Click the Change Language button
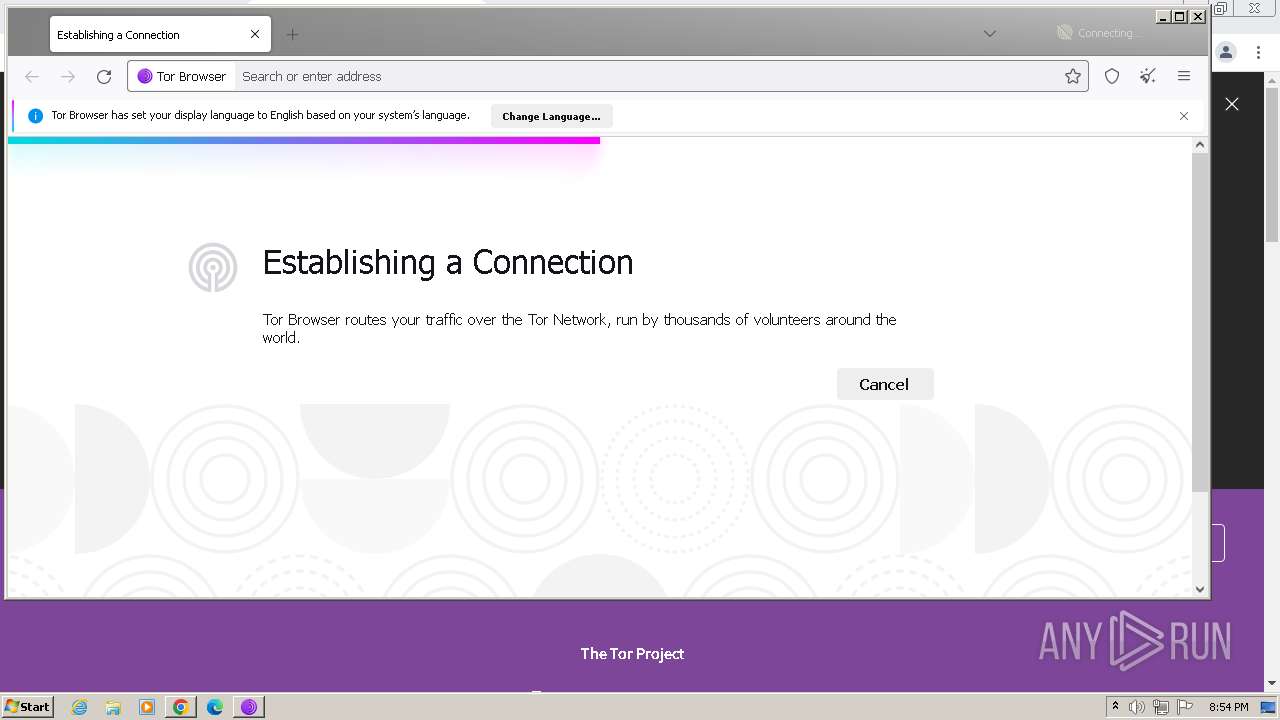Screen dimensions: 1280x720 point(551,116)
